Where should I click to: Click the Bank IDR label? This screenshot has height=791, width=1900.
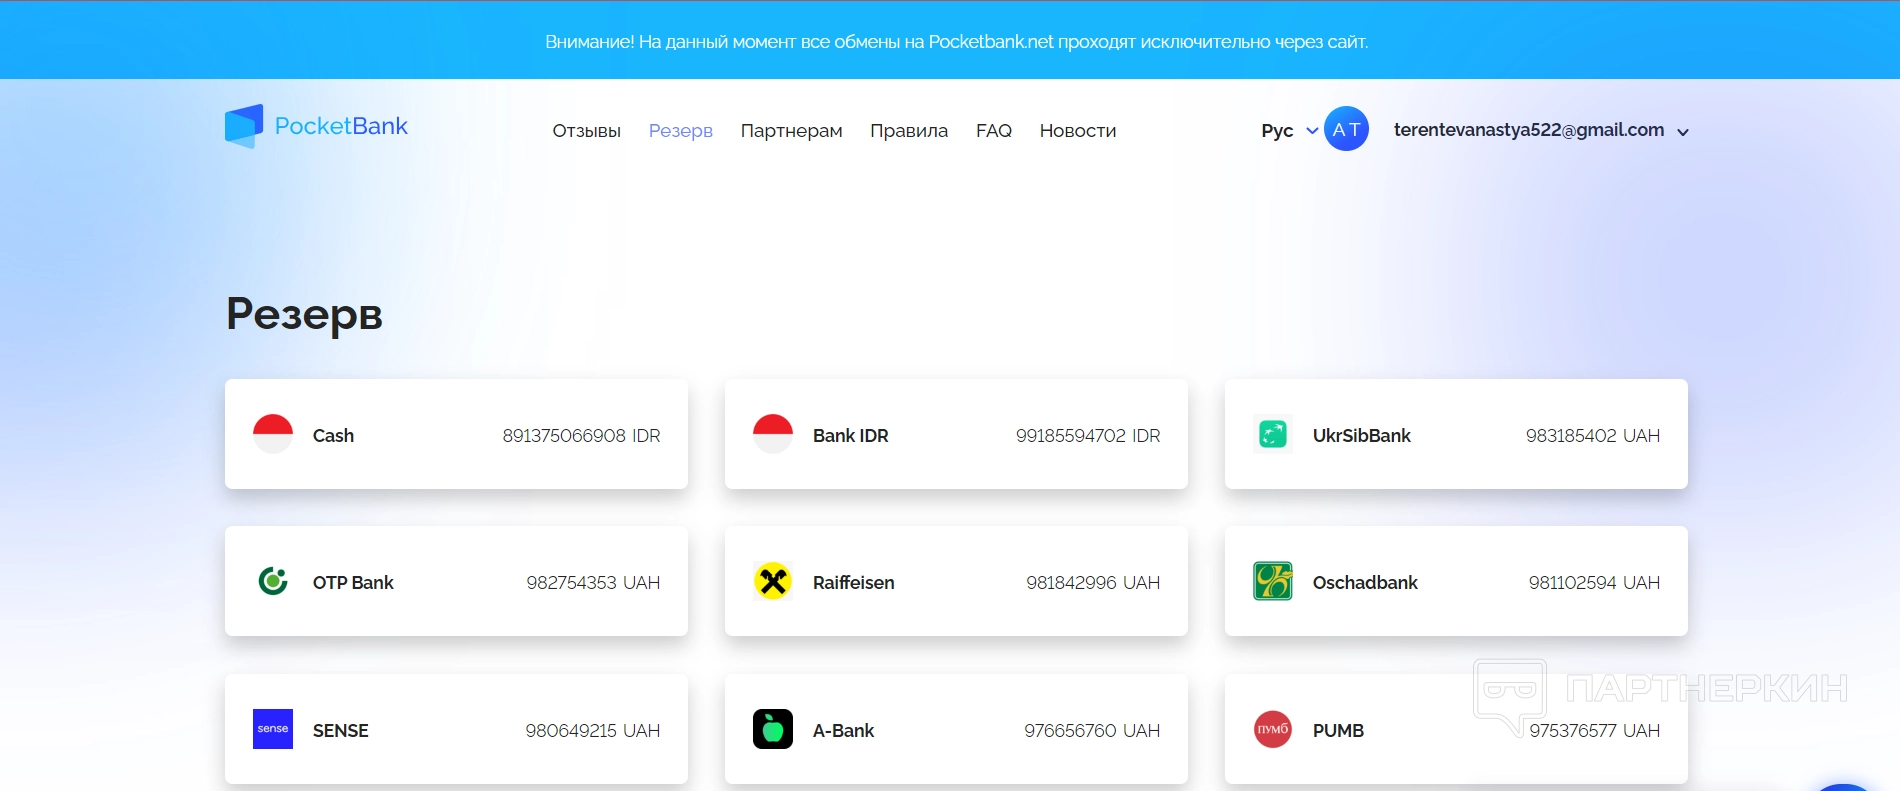(851, 435)
